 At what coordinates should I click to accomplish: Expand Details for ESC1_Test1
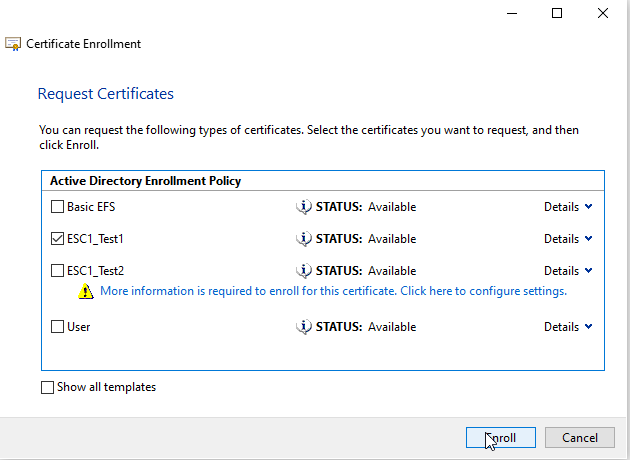[567, 239]
